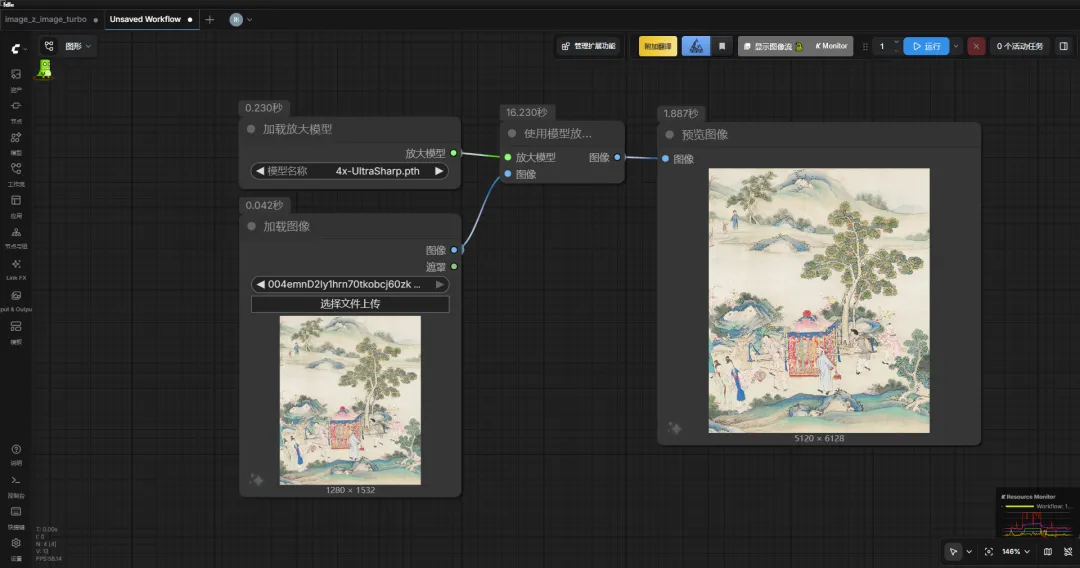Toggle the 显示图像流 button

point(773,46)
